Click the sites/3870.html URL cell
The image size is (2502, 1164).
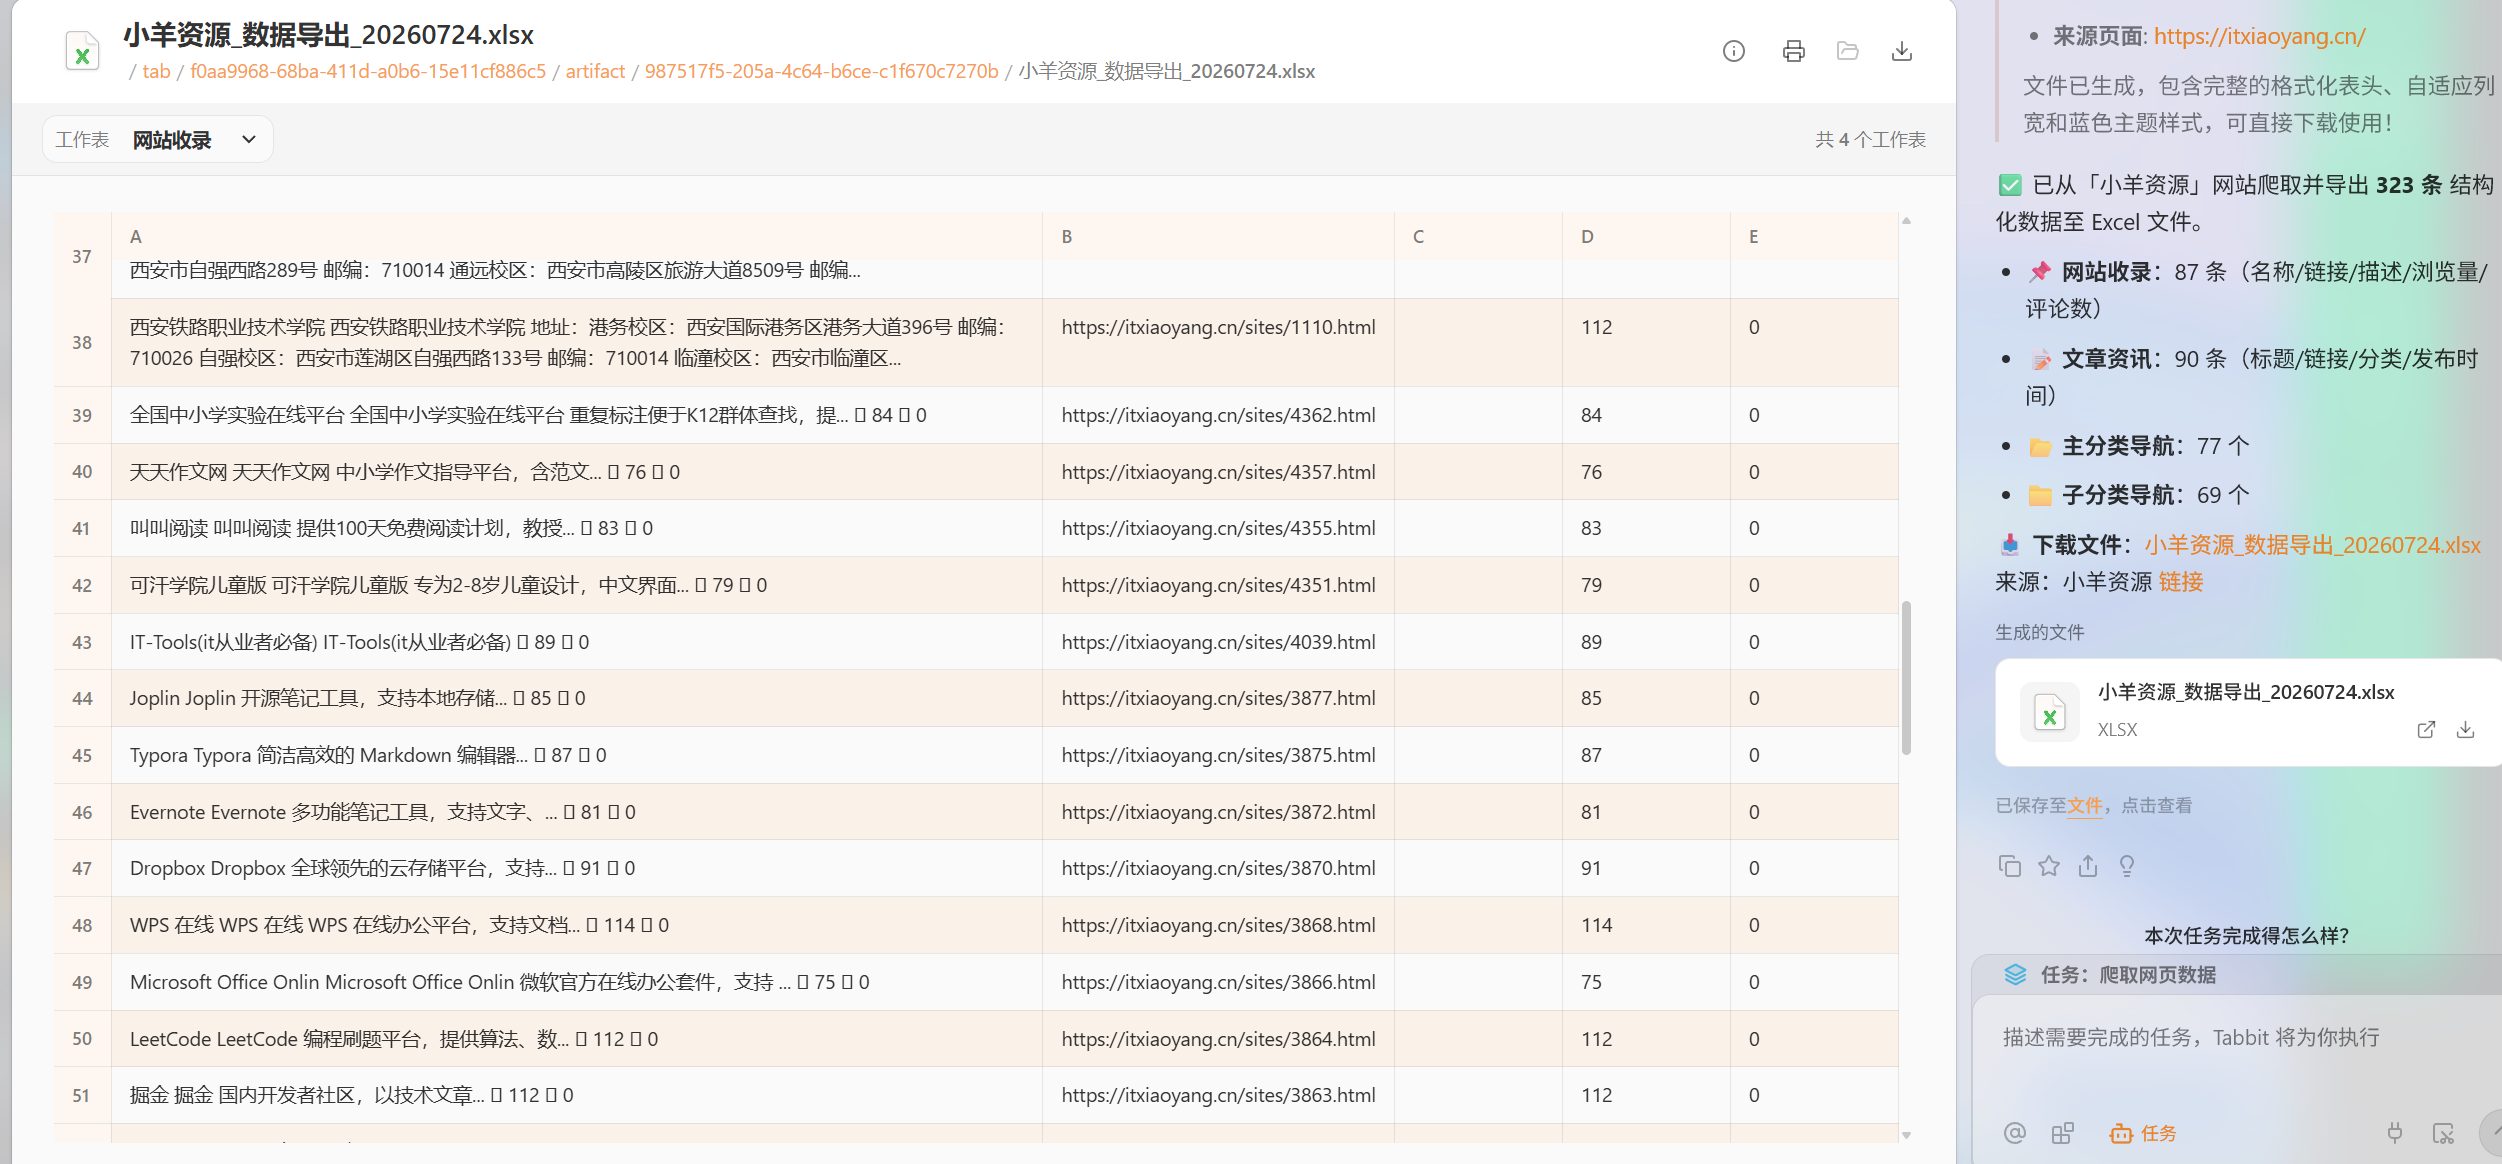pos(1218,868)
